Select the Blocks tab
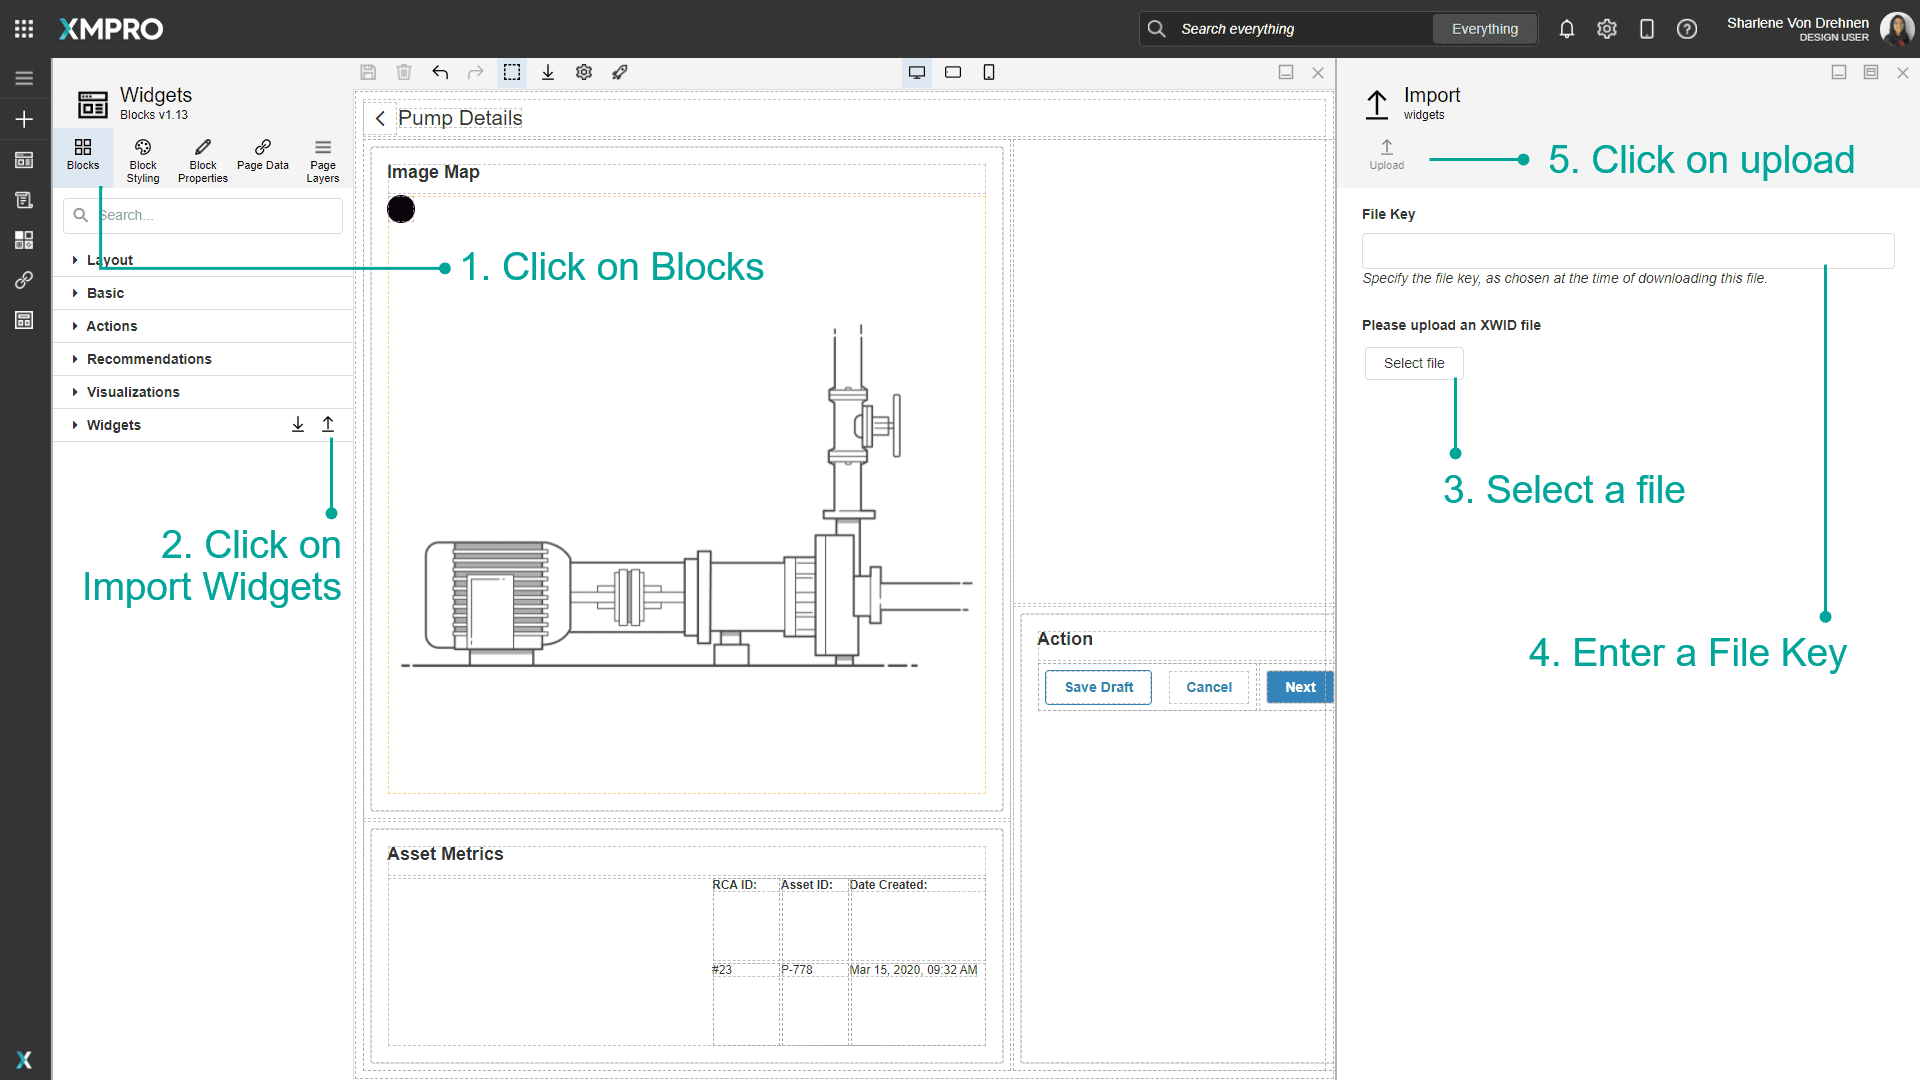This screenshot has height=1080, width=1920. pos(83,156)
